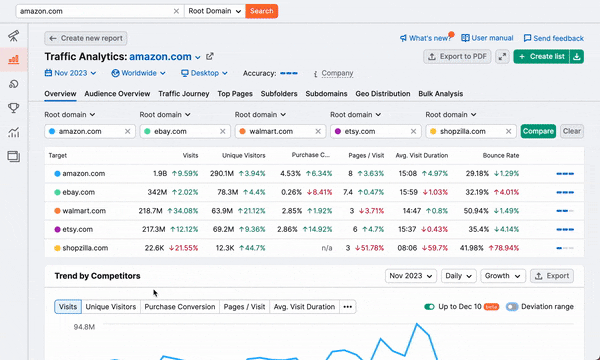Click the Export to PDF button
Viewport: 600px width, 360px height.
[457, 57]
